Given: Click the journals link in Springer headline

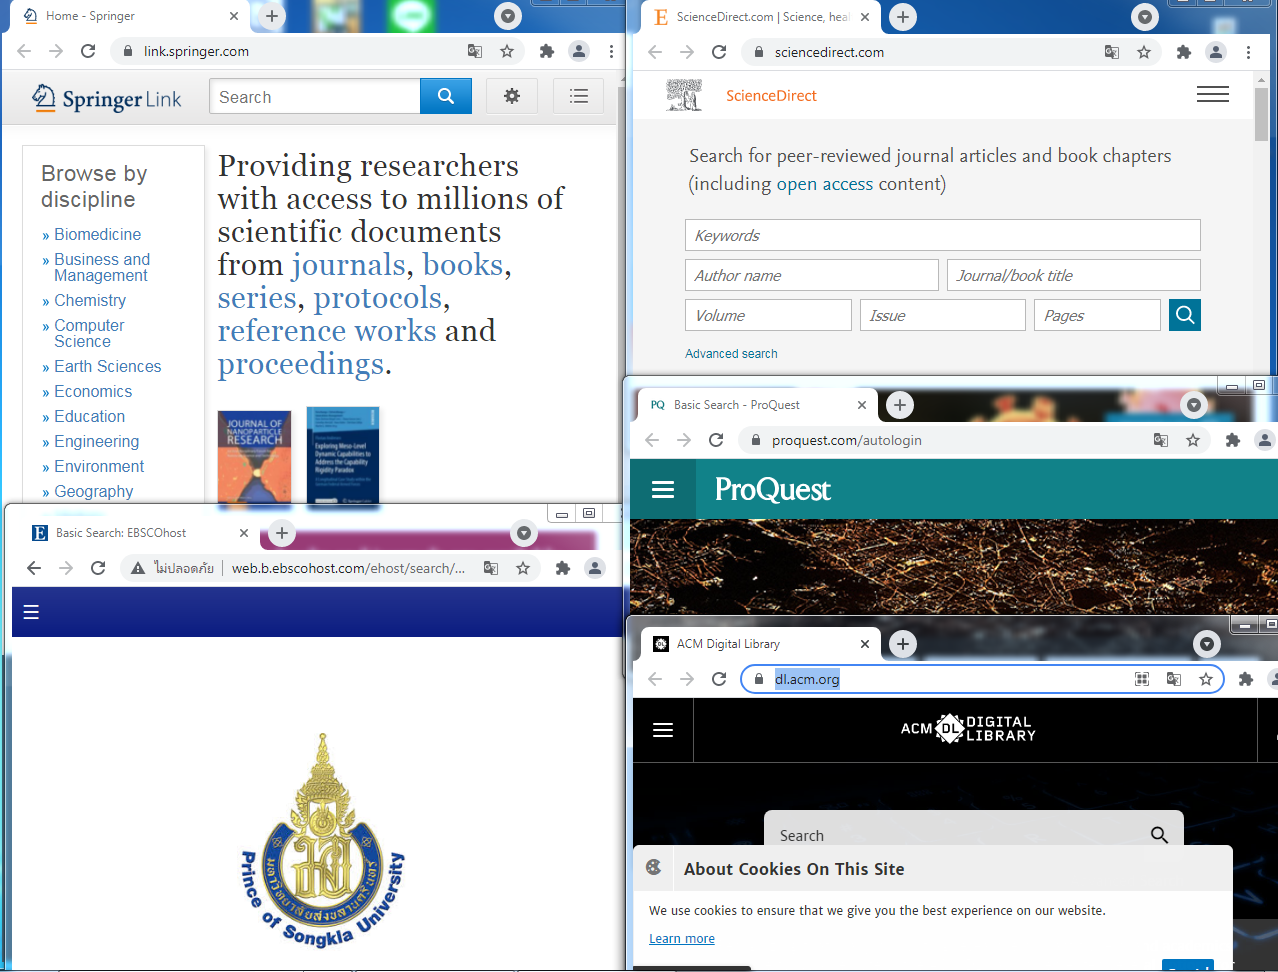Looking at the screenshot, I should [348, 265].
